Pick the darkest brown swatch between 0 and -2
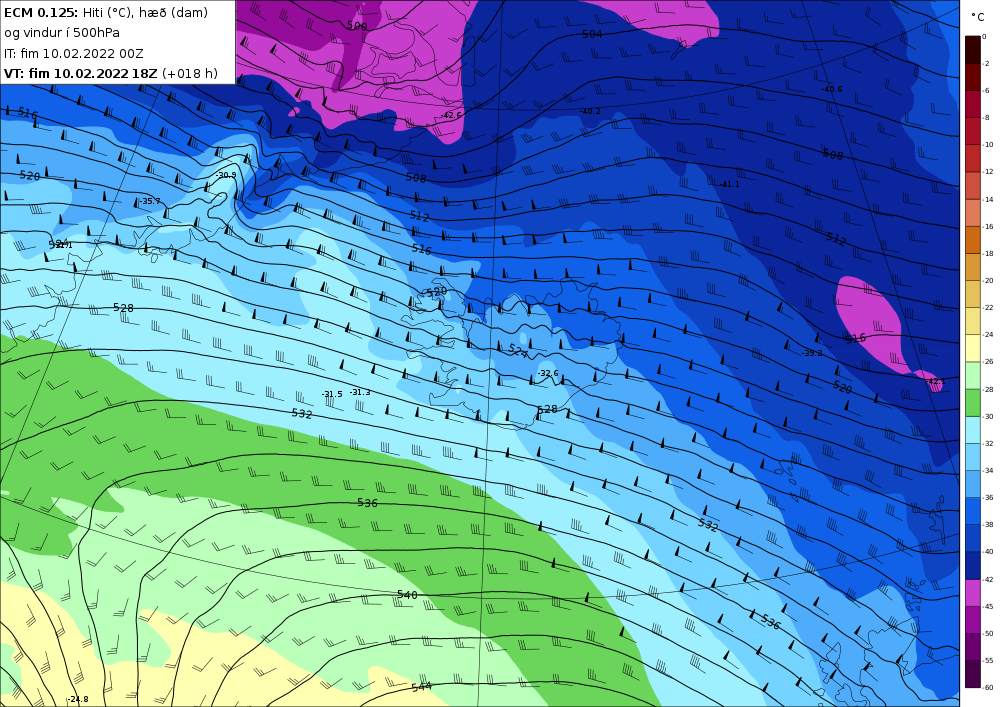 [973, 50]
